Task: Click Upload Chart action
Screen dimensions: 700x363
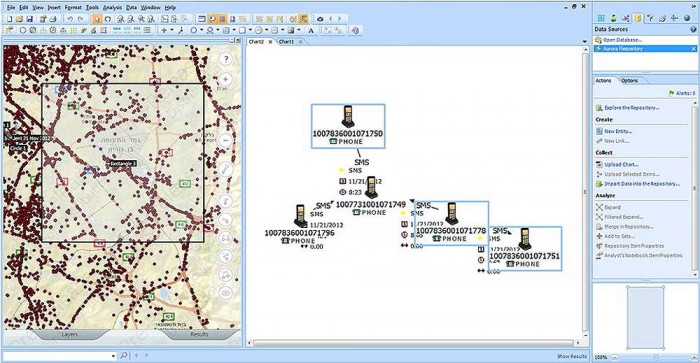Action: [621, 164]
